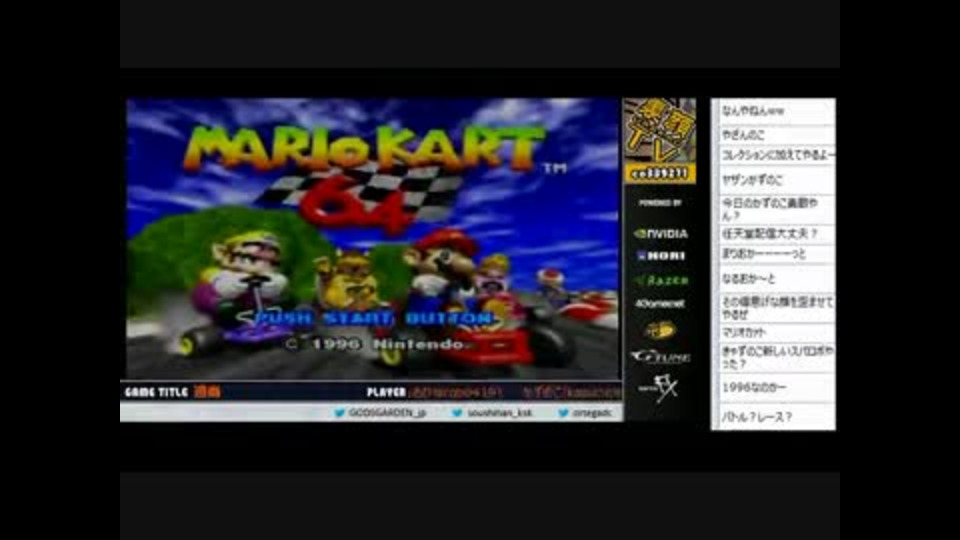Select the two-line comment ending 'った？'

pyautogui.click(x=776, y=358)
